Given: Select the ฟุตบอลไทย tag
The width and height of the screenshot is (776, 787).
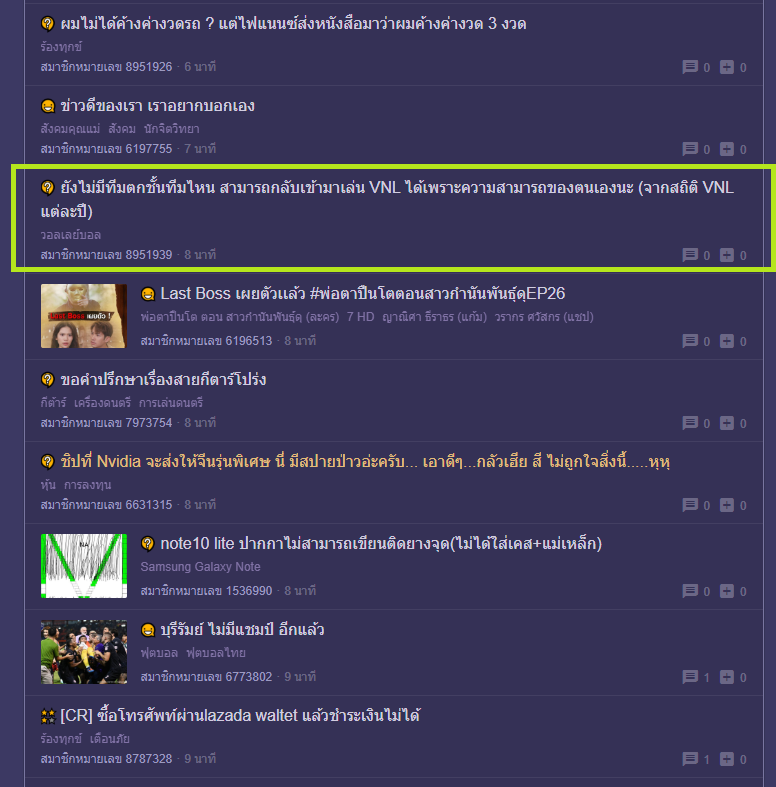Looking at the screenshot, I should tap(216, 652).
